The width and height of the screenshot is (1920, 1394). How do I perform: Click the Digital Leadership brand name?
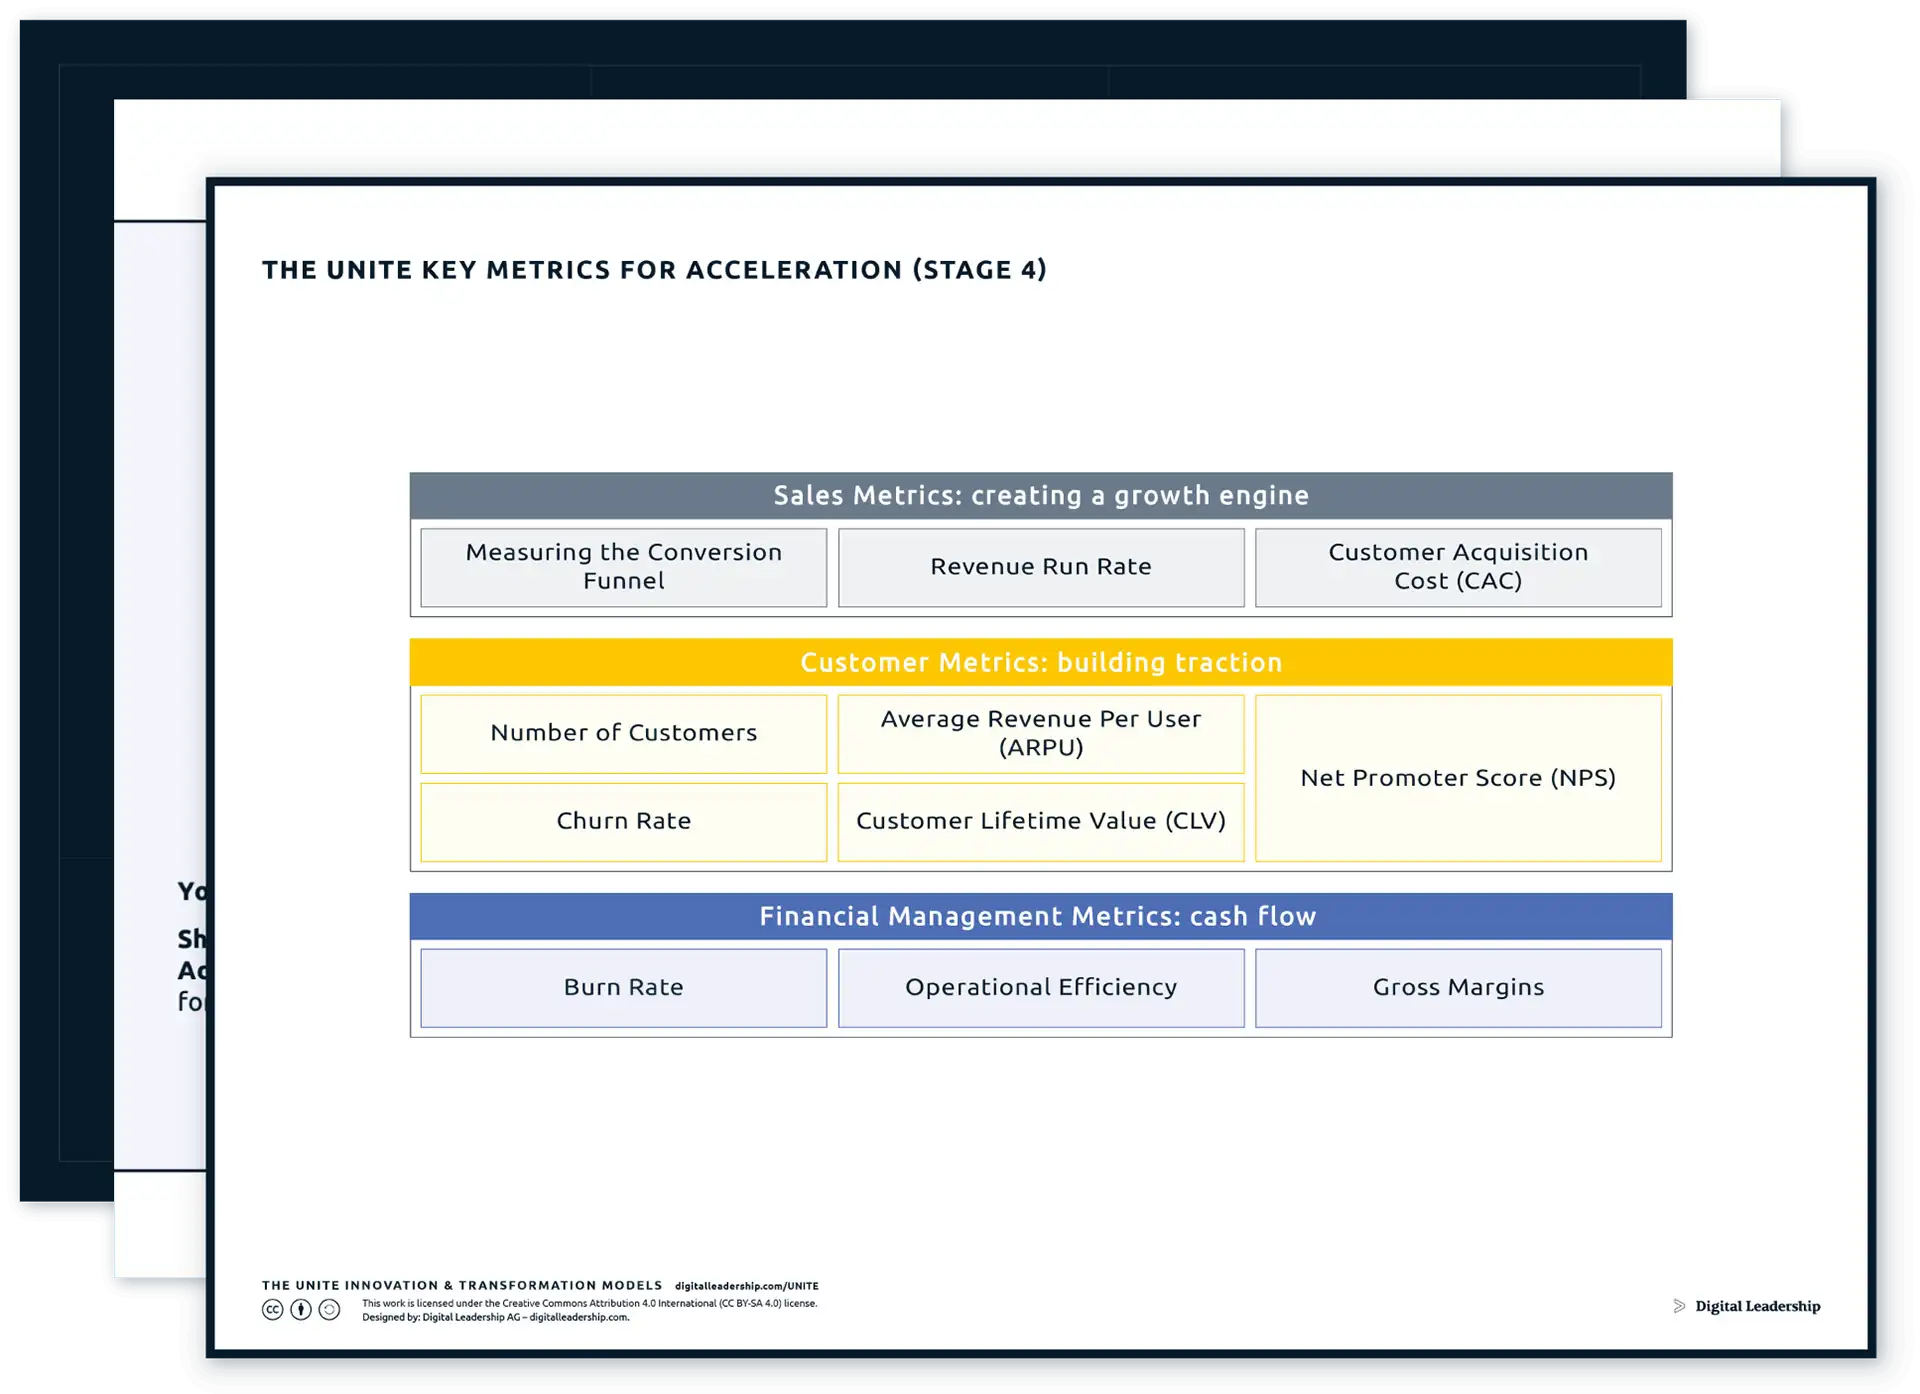tap(1758, 1306)
